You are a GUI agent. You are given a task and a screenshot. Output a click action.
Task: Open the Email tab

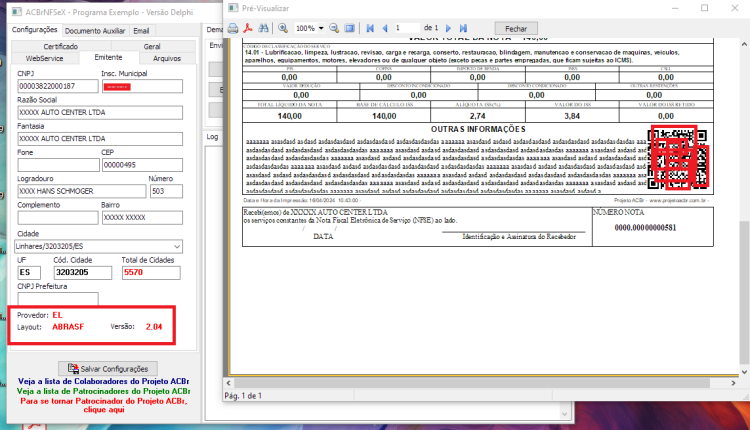pyautogui.click(x=141, y=31)
